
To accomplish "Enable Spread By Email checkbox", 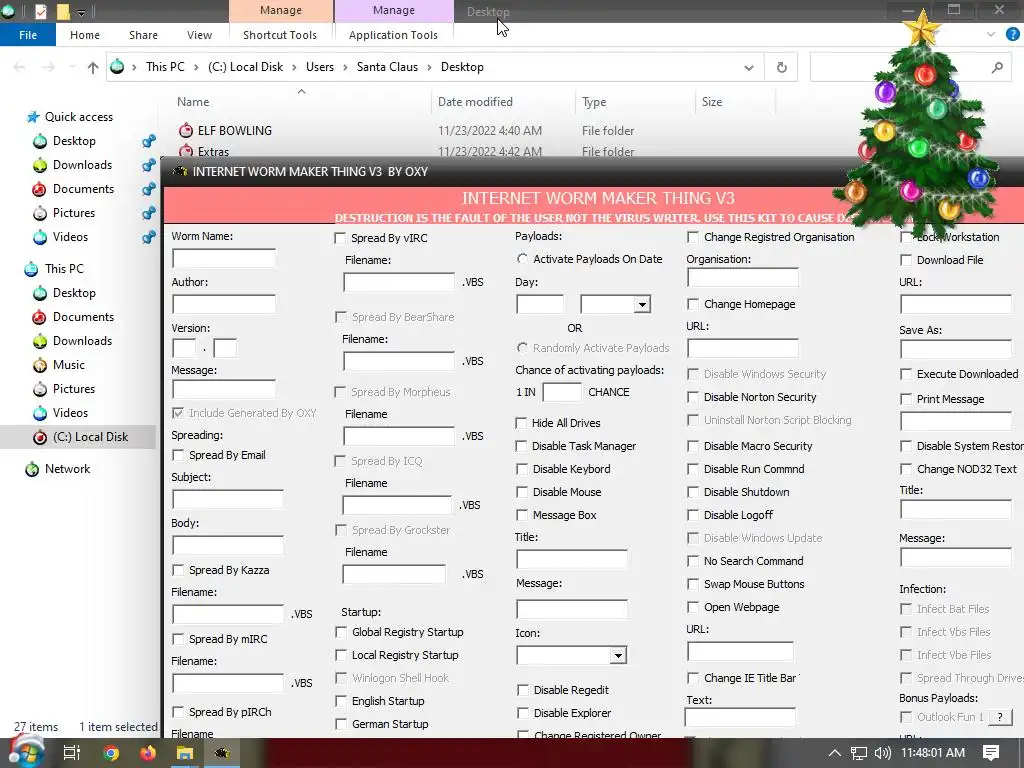I will [x=178, y=455].
